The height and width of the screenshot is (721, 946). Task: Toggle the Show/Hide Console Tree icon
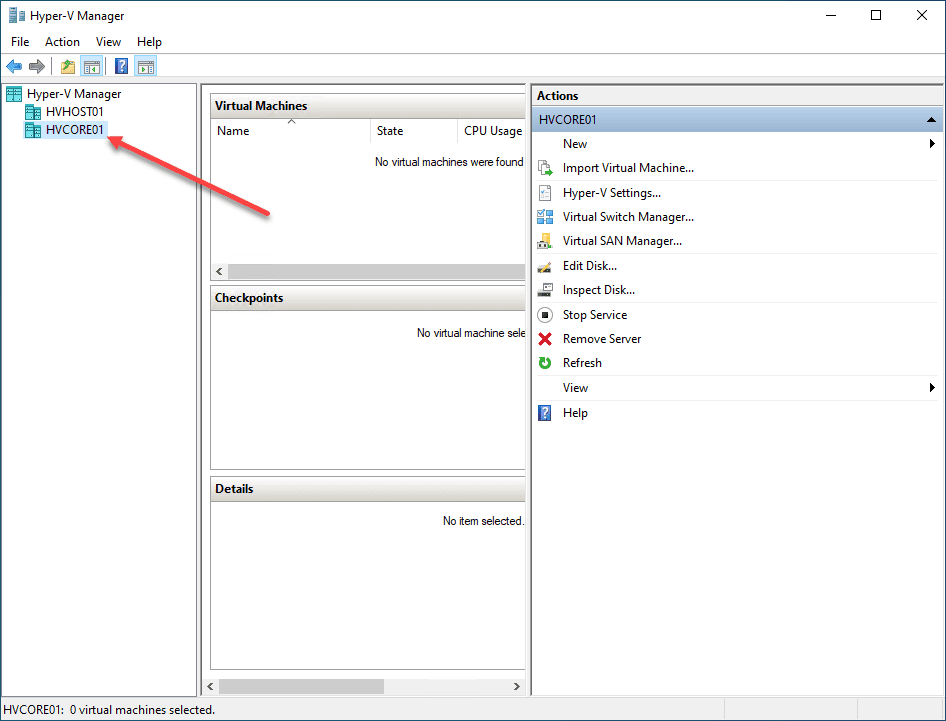pyautogui.click(x=92, y=66)
